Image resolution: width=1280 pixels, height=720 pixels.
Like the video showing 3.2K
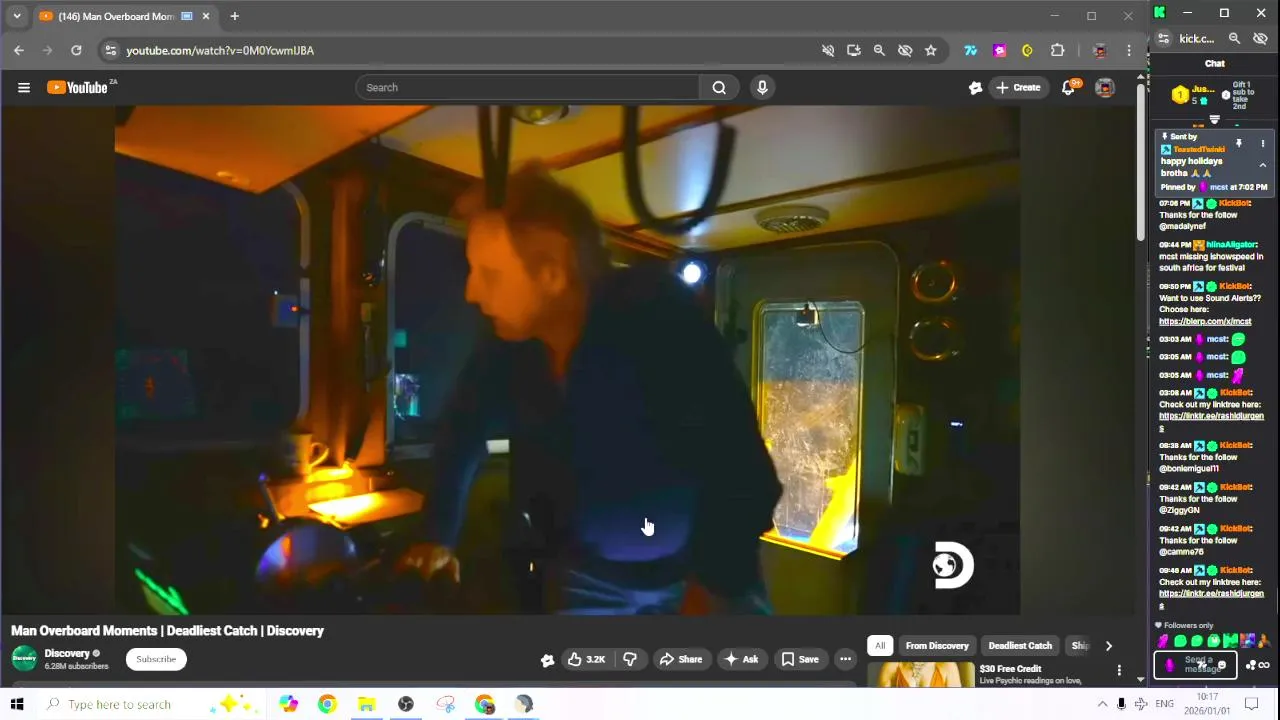pos(587,659)
